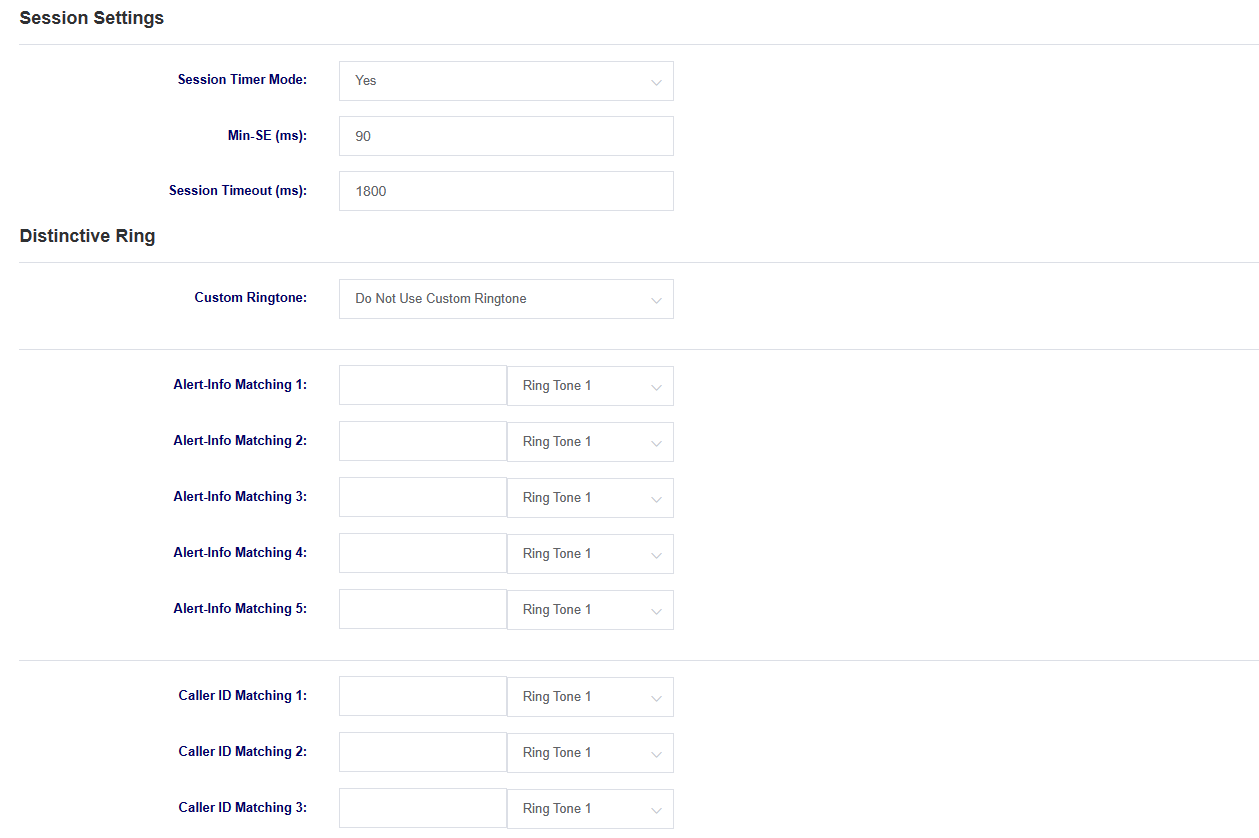Click the Session Timer Mode label
The image size is (1259, 838).
click(x=242, y=80)
